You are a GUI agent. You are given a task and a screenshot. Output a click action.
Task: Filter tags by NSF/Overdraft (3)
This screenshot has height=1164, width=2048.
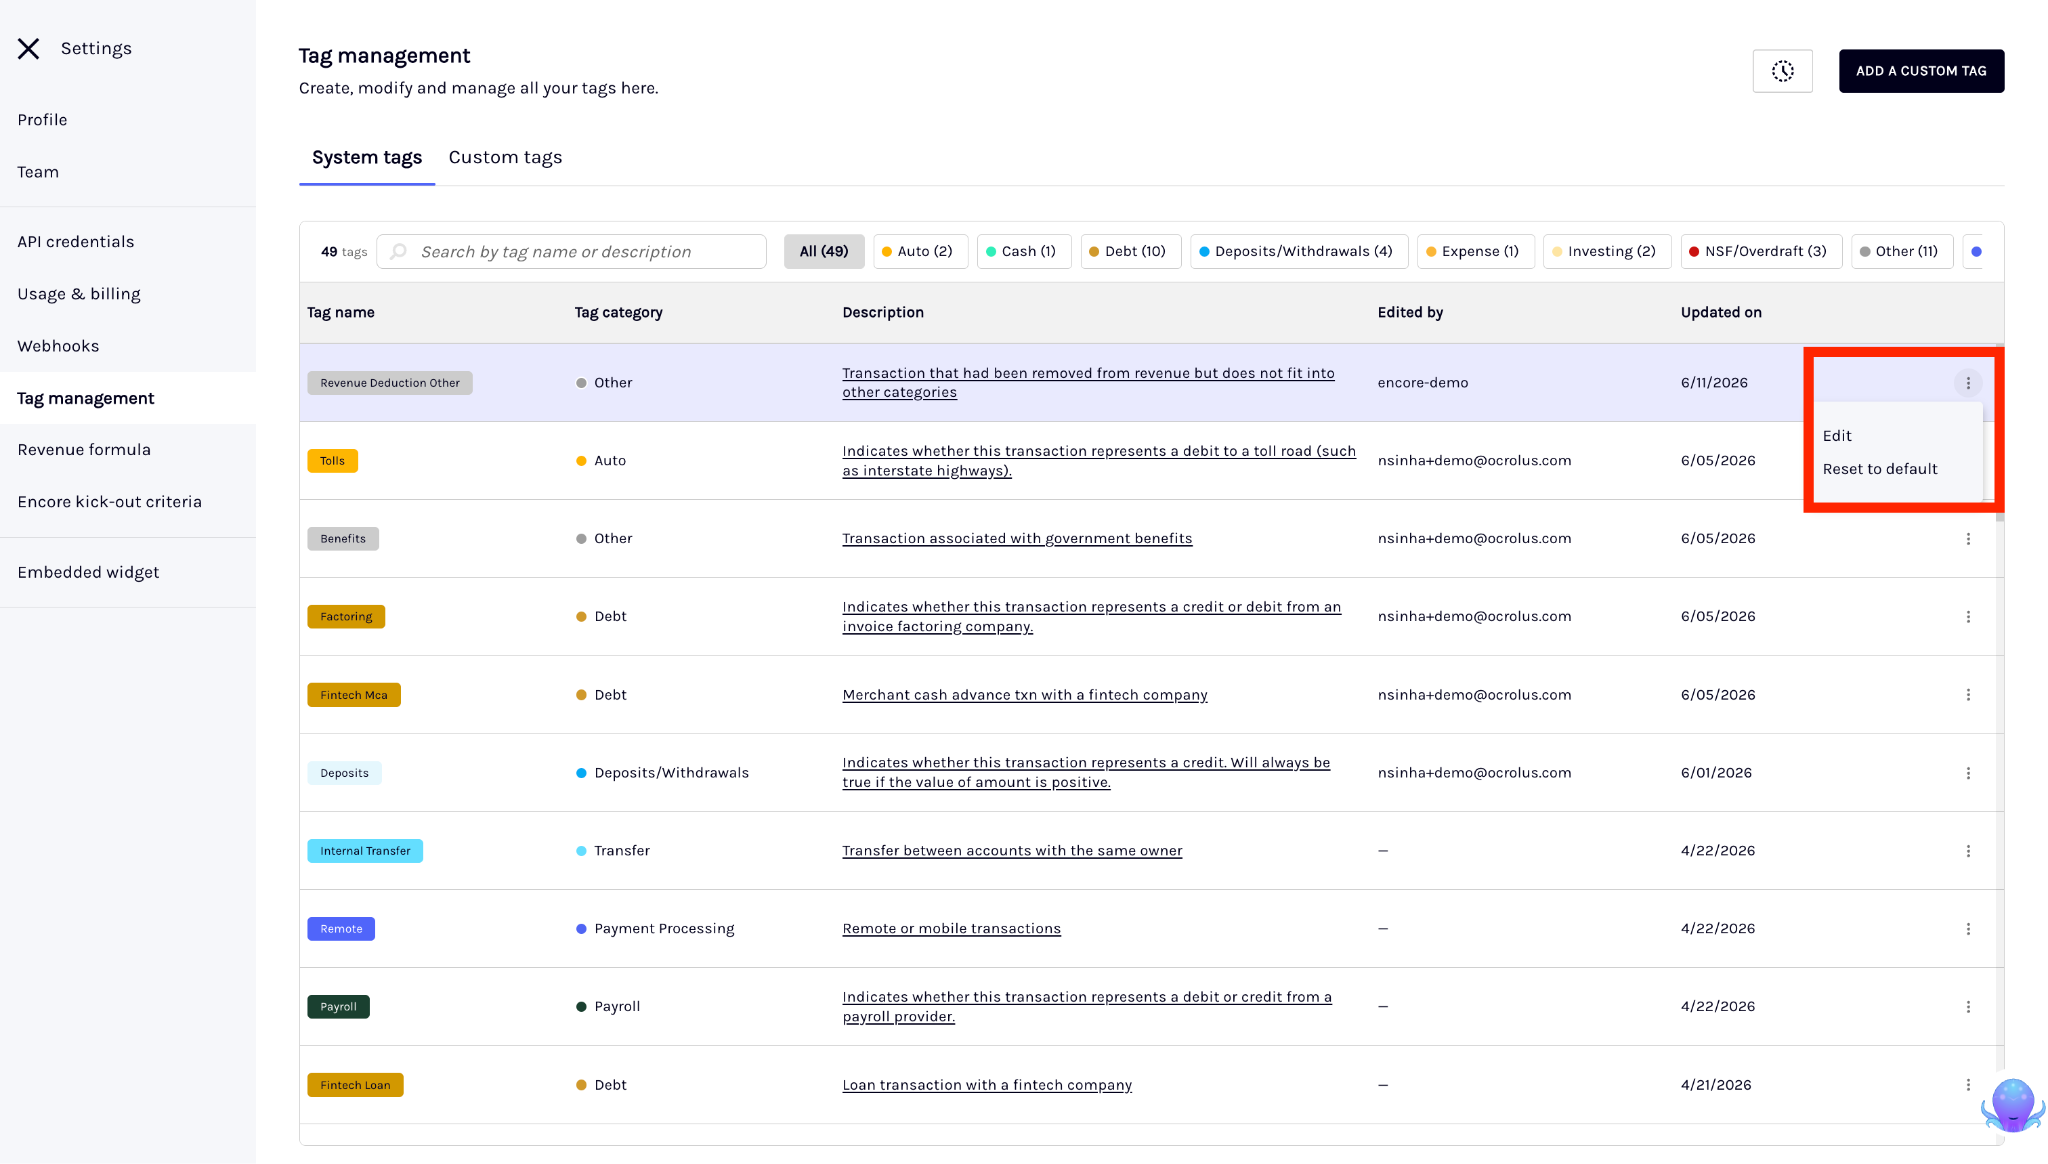[1761, 252]
